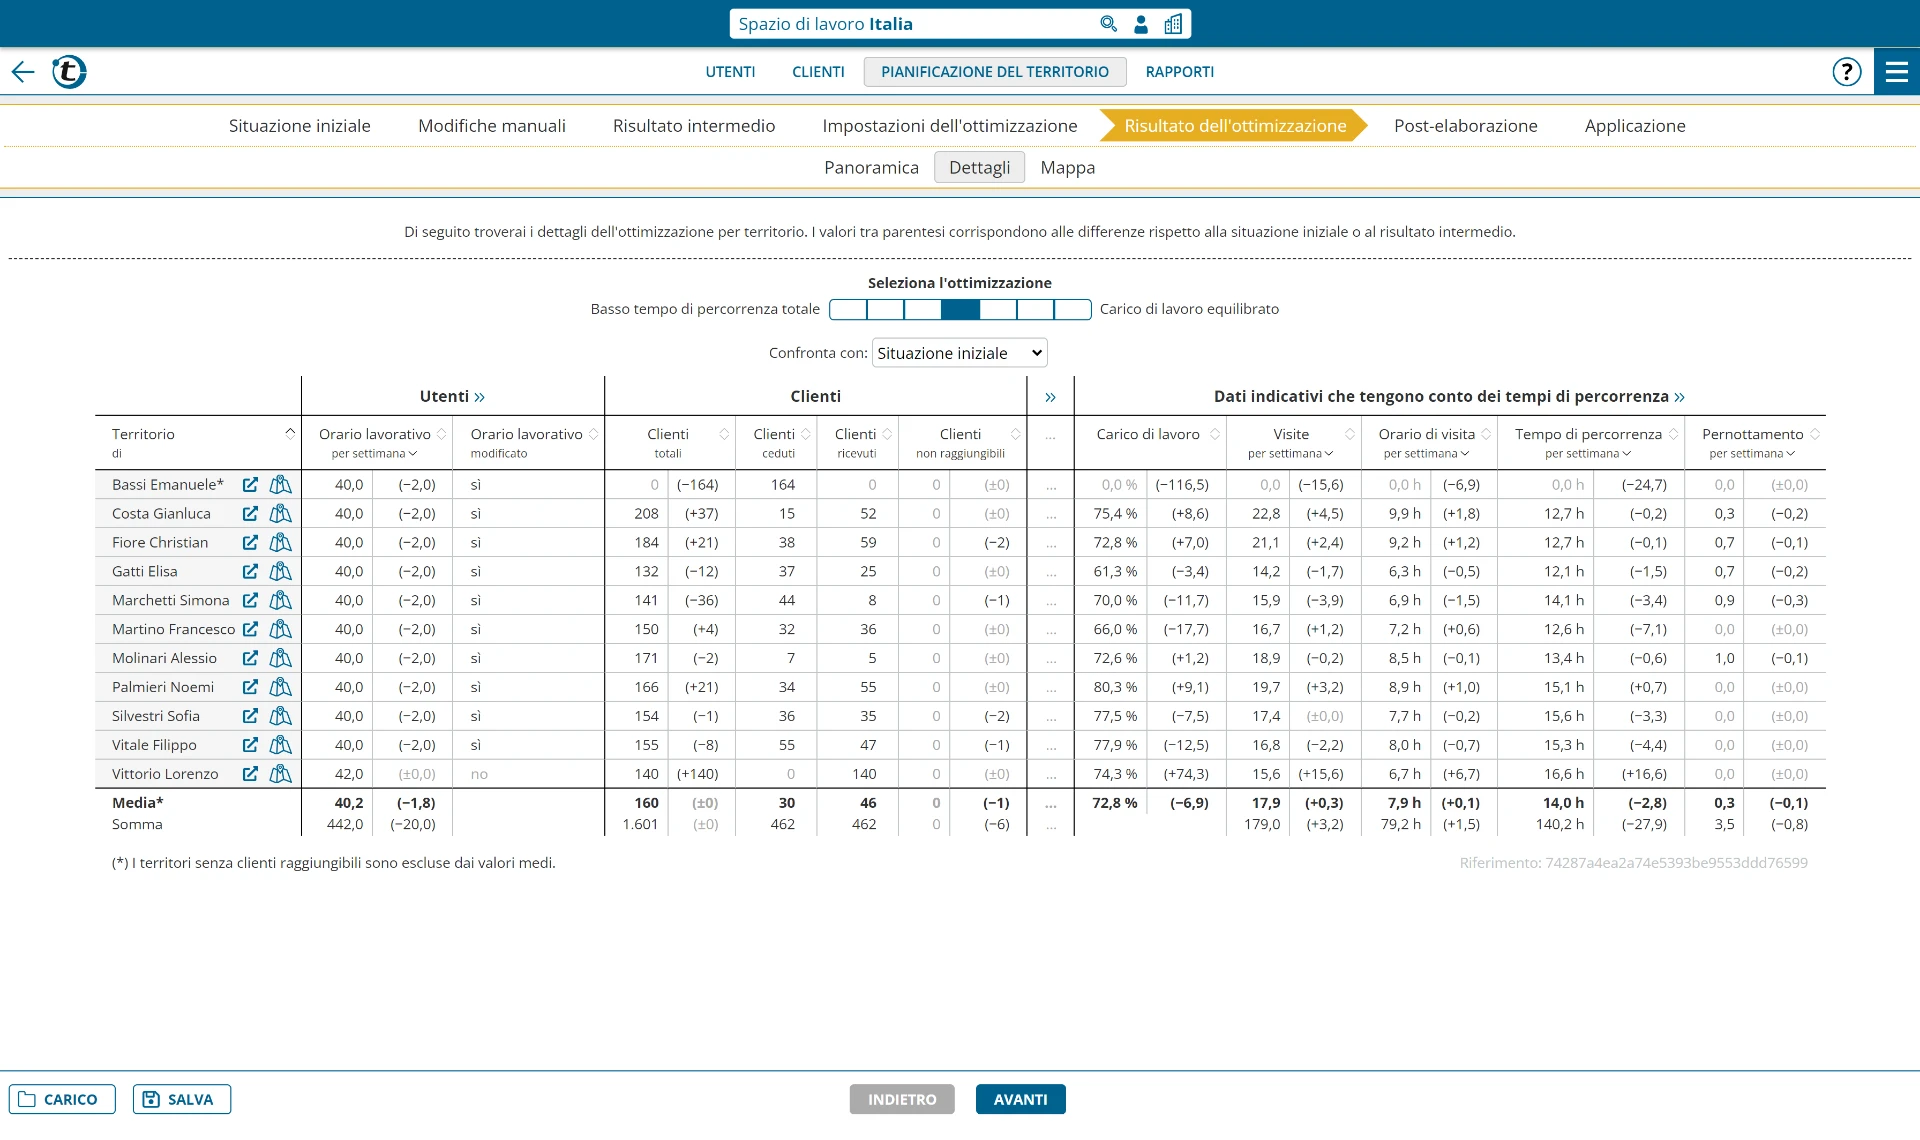Open Visite per settimana unit dropdown

click(1290, 454)
